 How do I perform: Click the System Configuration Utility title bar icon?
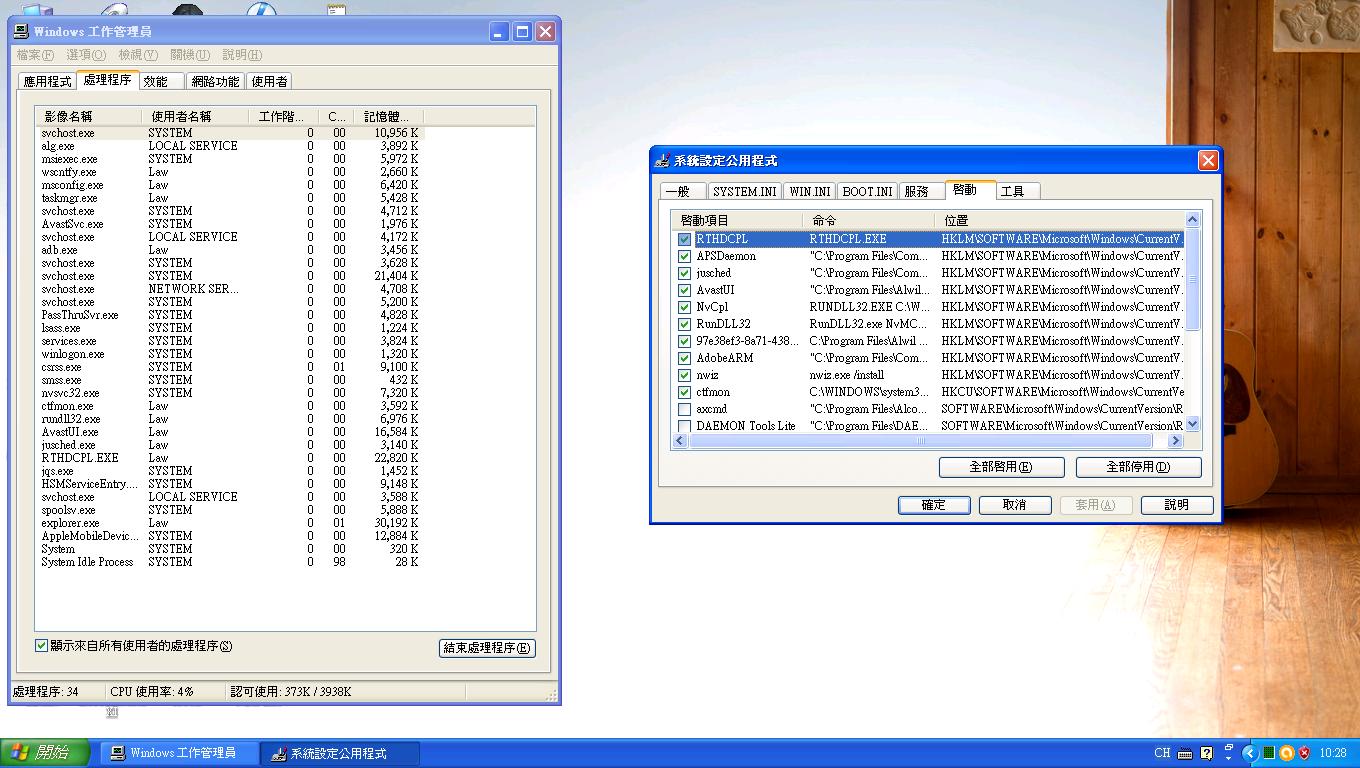pos(662,160)
